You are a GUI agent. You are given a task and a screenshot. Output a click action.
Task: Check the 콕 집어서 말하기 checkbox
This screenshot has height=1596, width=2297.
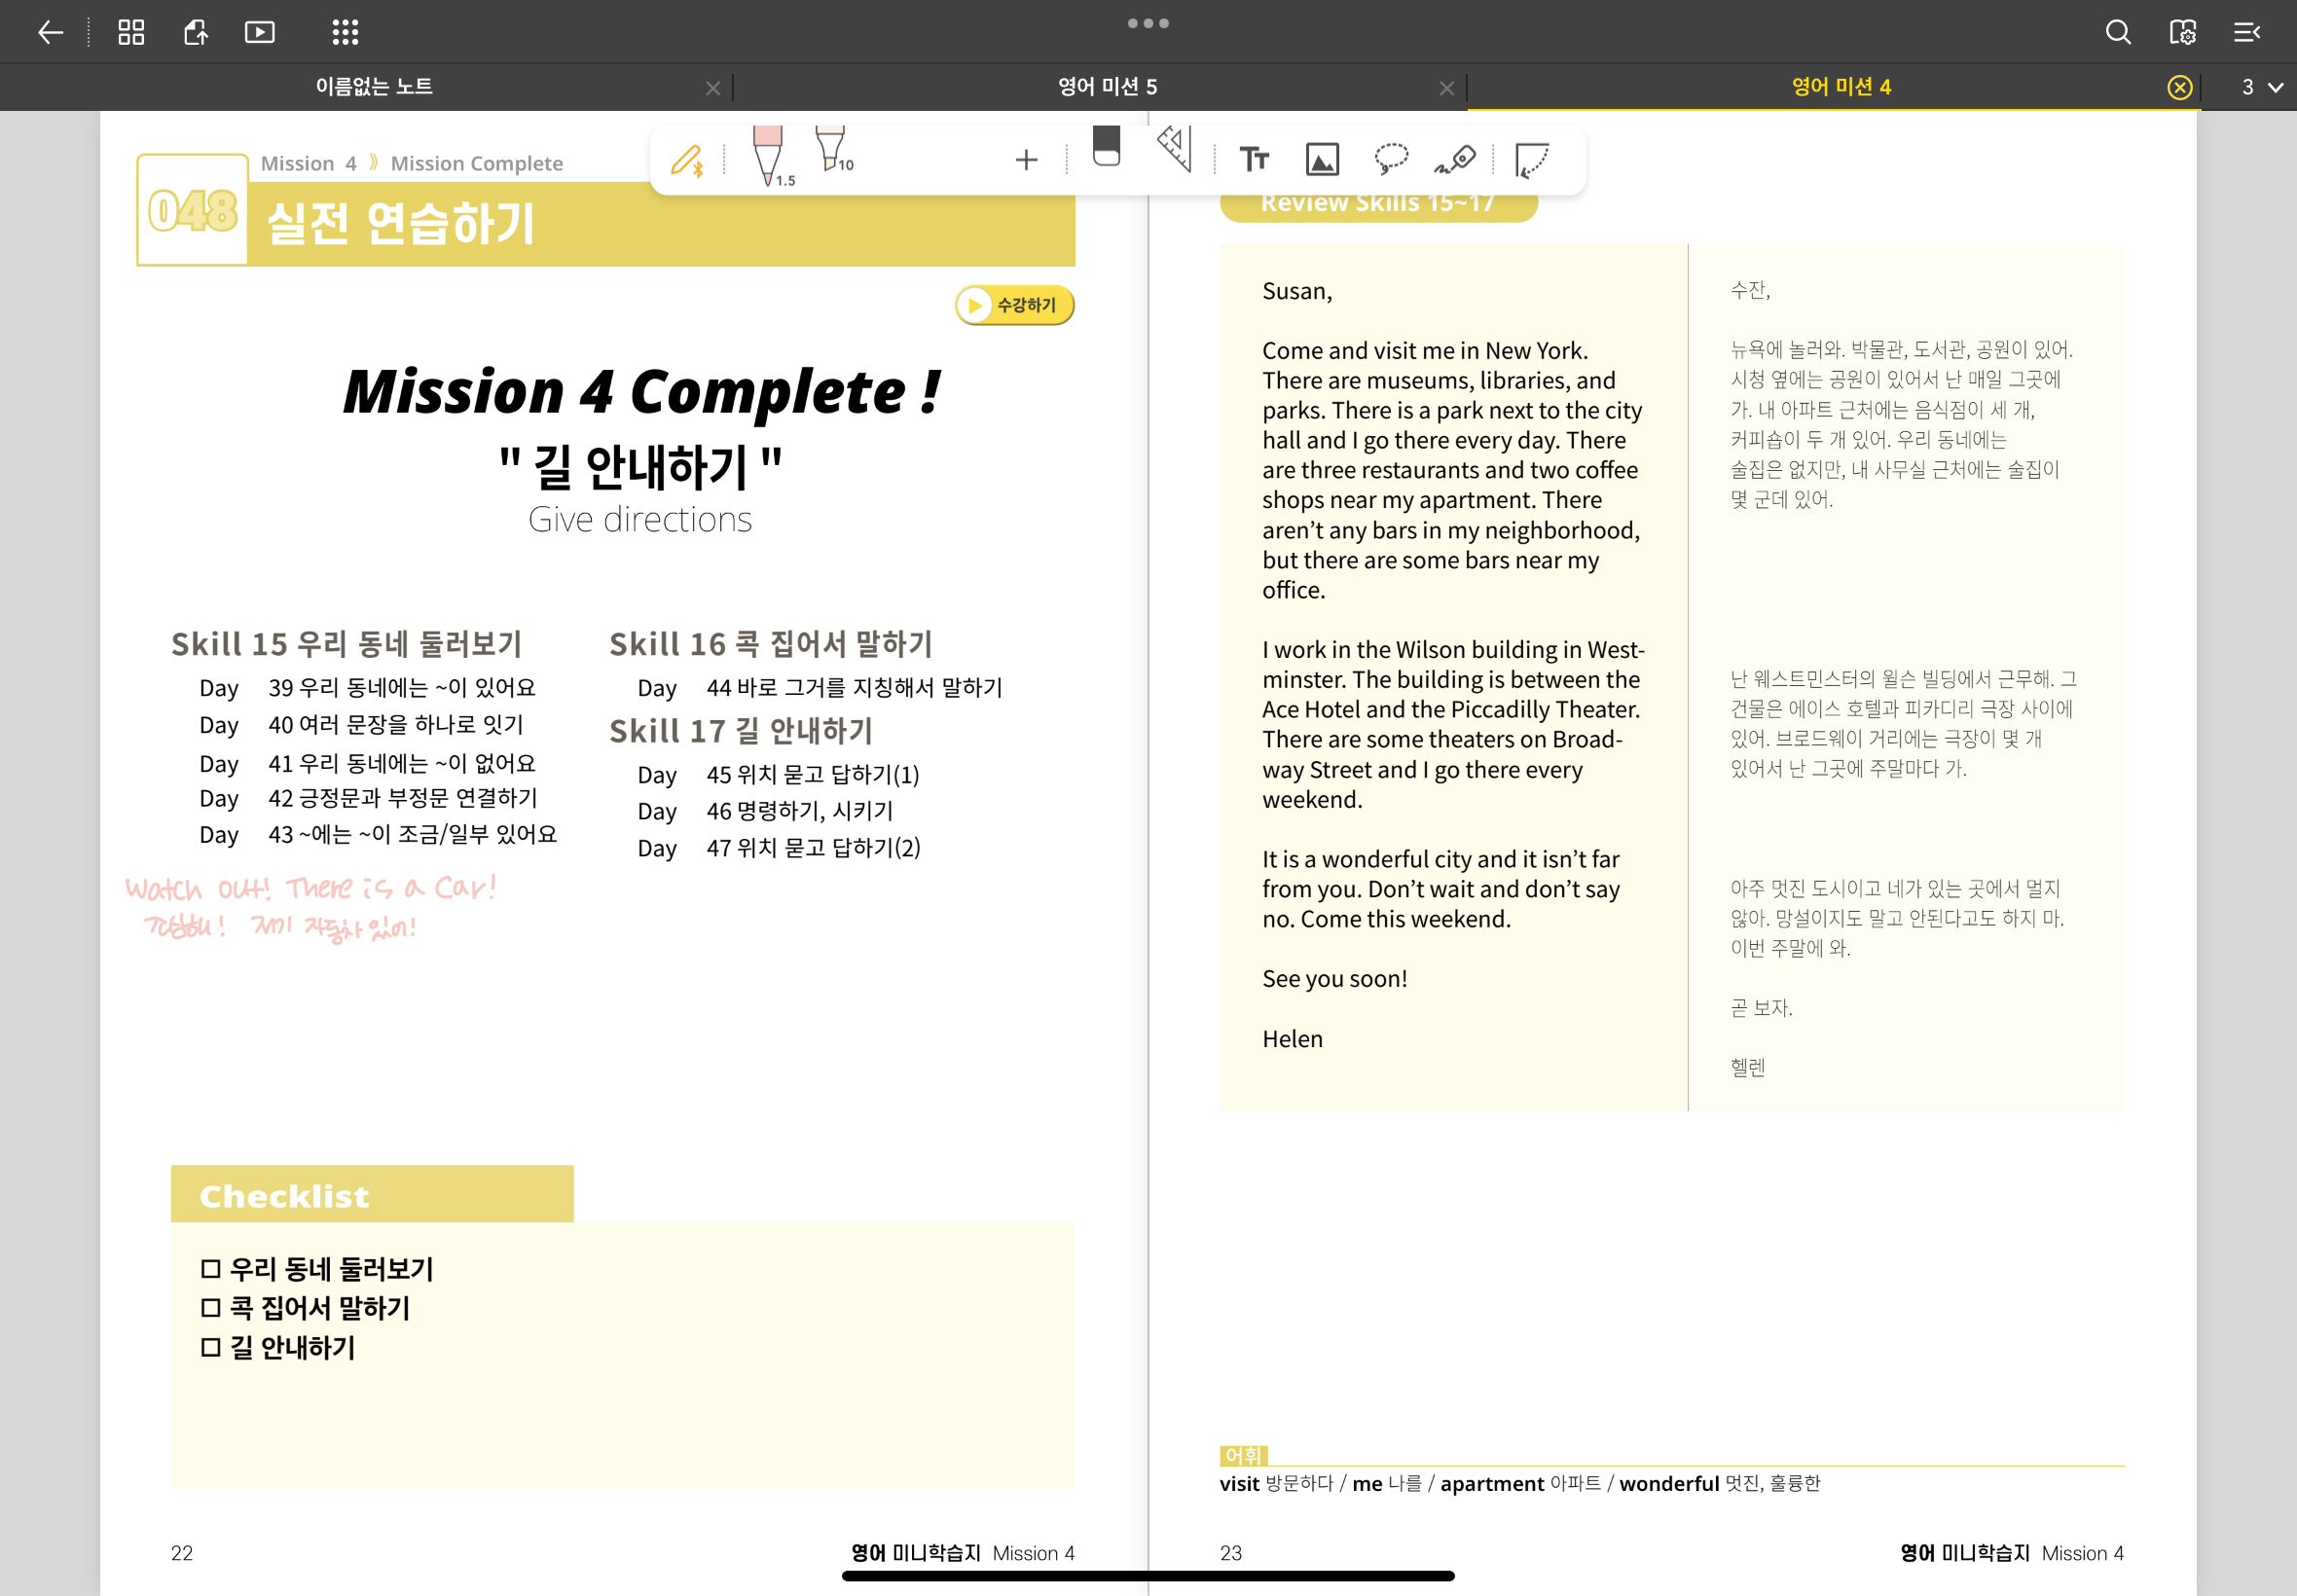pos(210,1308)
